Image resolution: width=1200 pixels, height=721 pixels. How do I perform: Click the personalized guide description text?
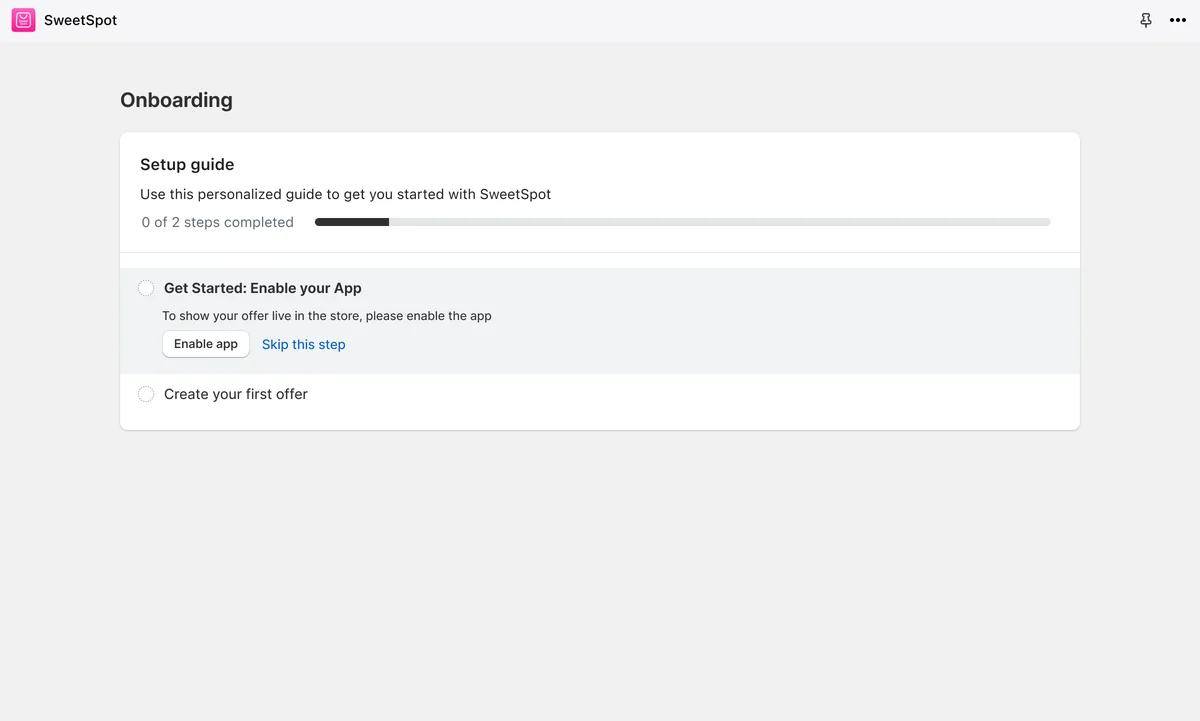346,194
